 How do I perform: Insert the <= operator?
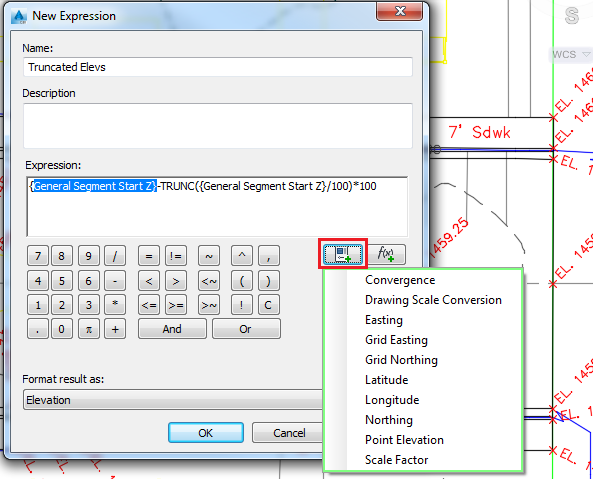tap(149, 305)
